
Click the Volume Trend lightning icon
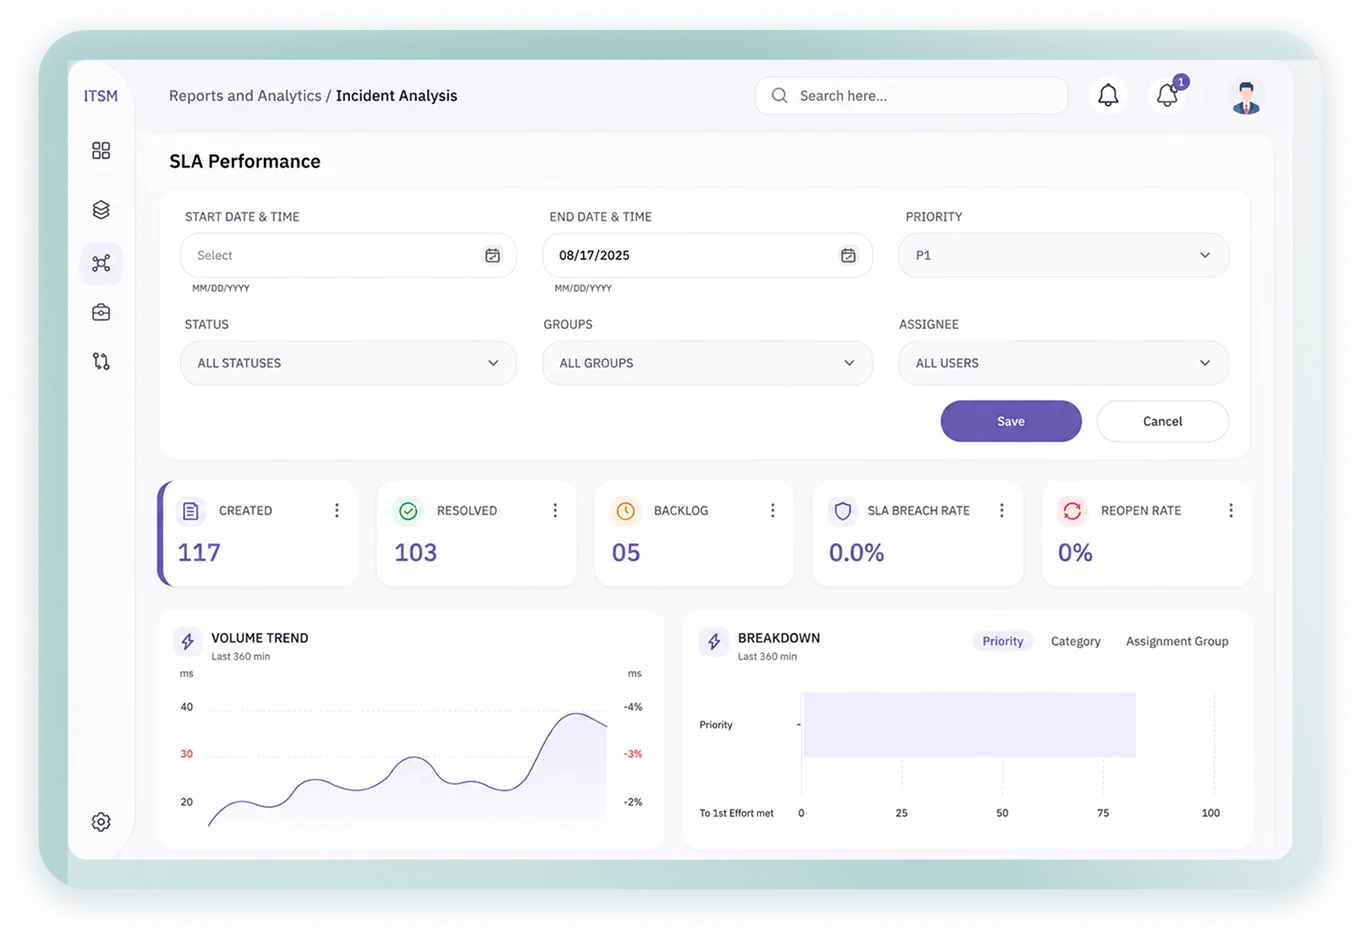pos(187,641)
